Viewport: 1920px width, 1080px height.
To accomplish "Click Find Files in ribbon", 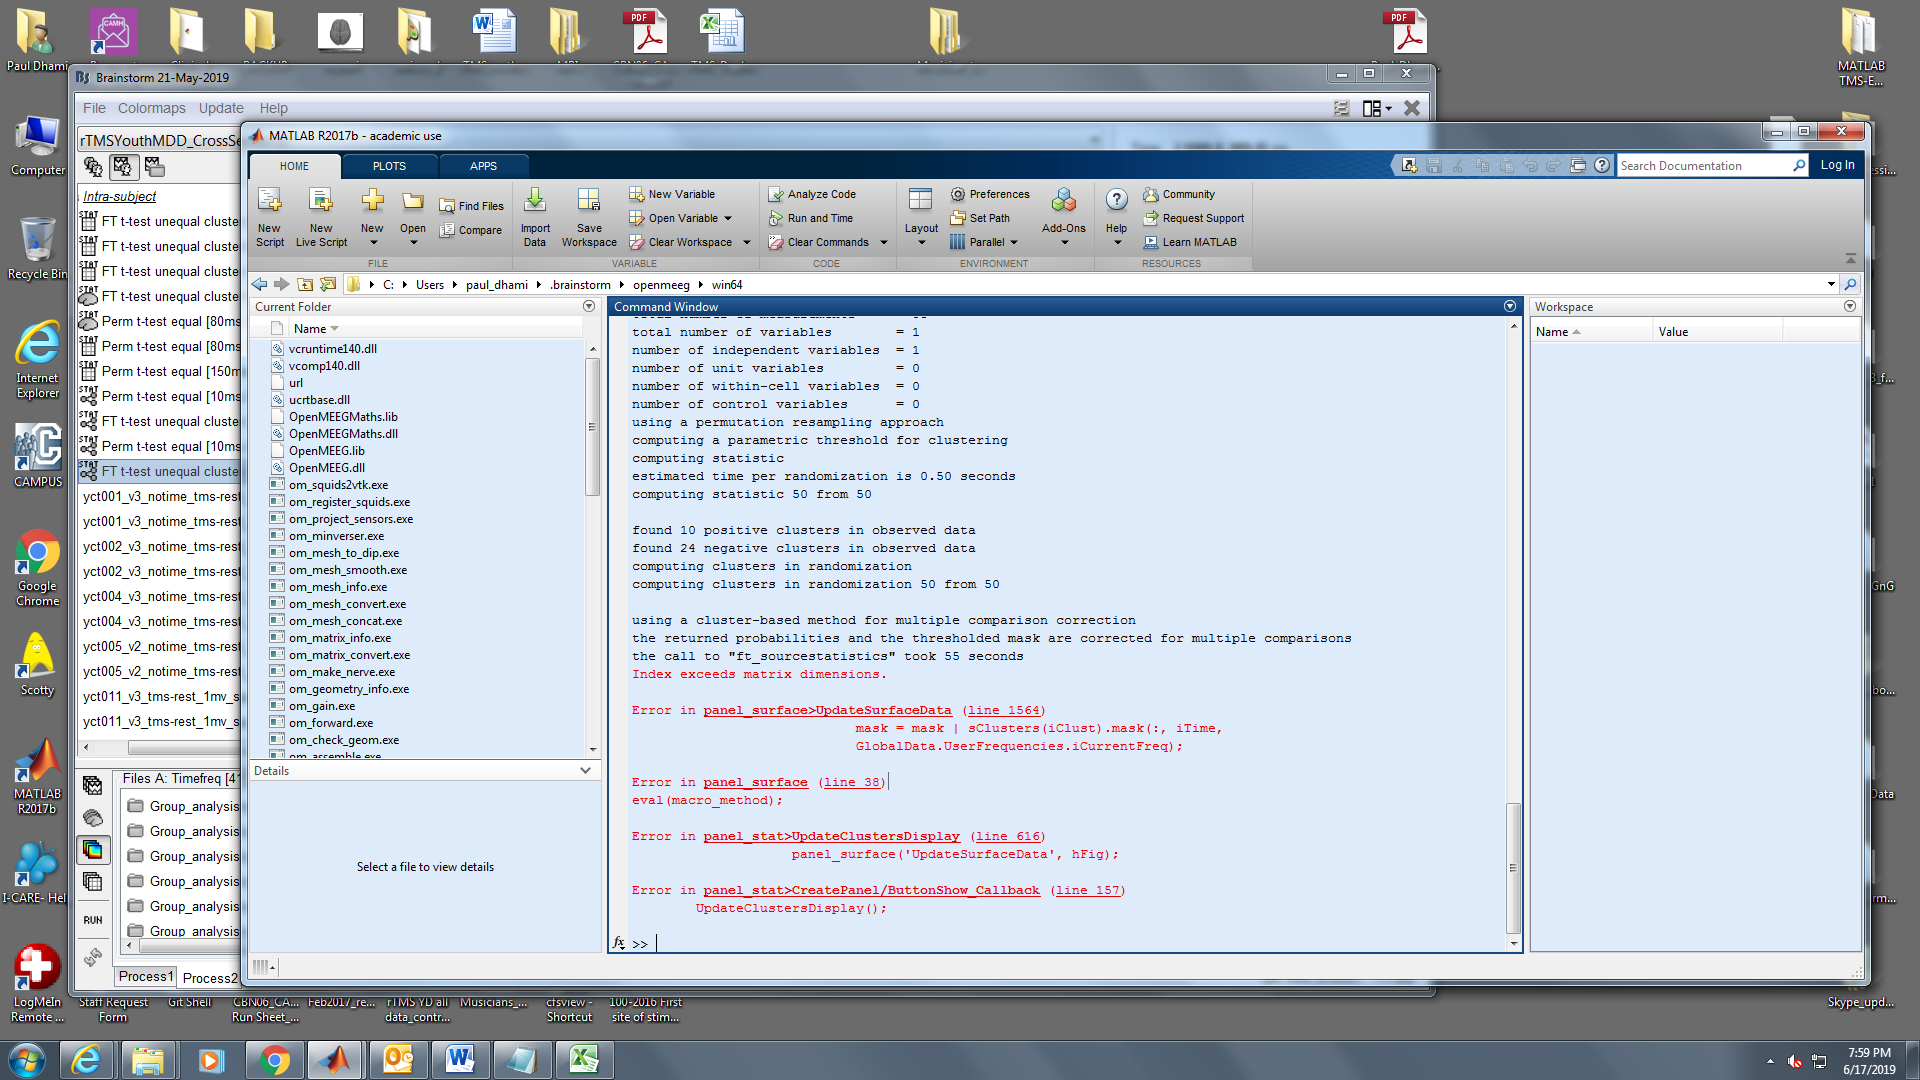I will pos(472,206).
